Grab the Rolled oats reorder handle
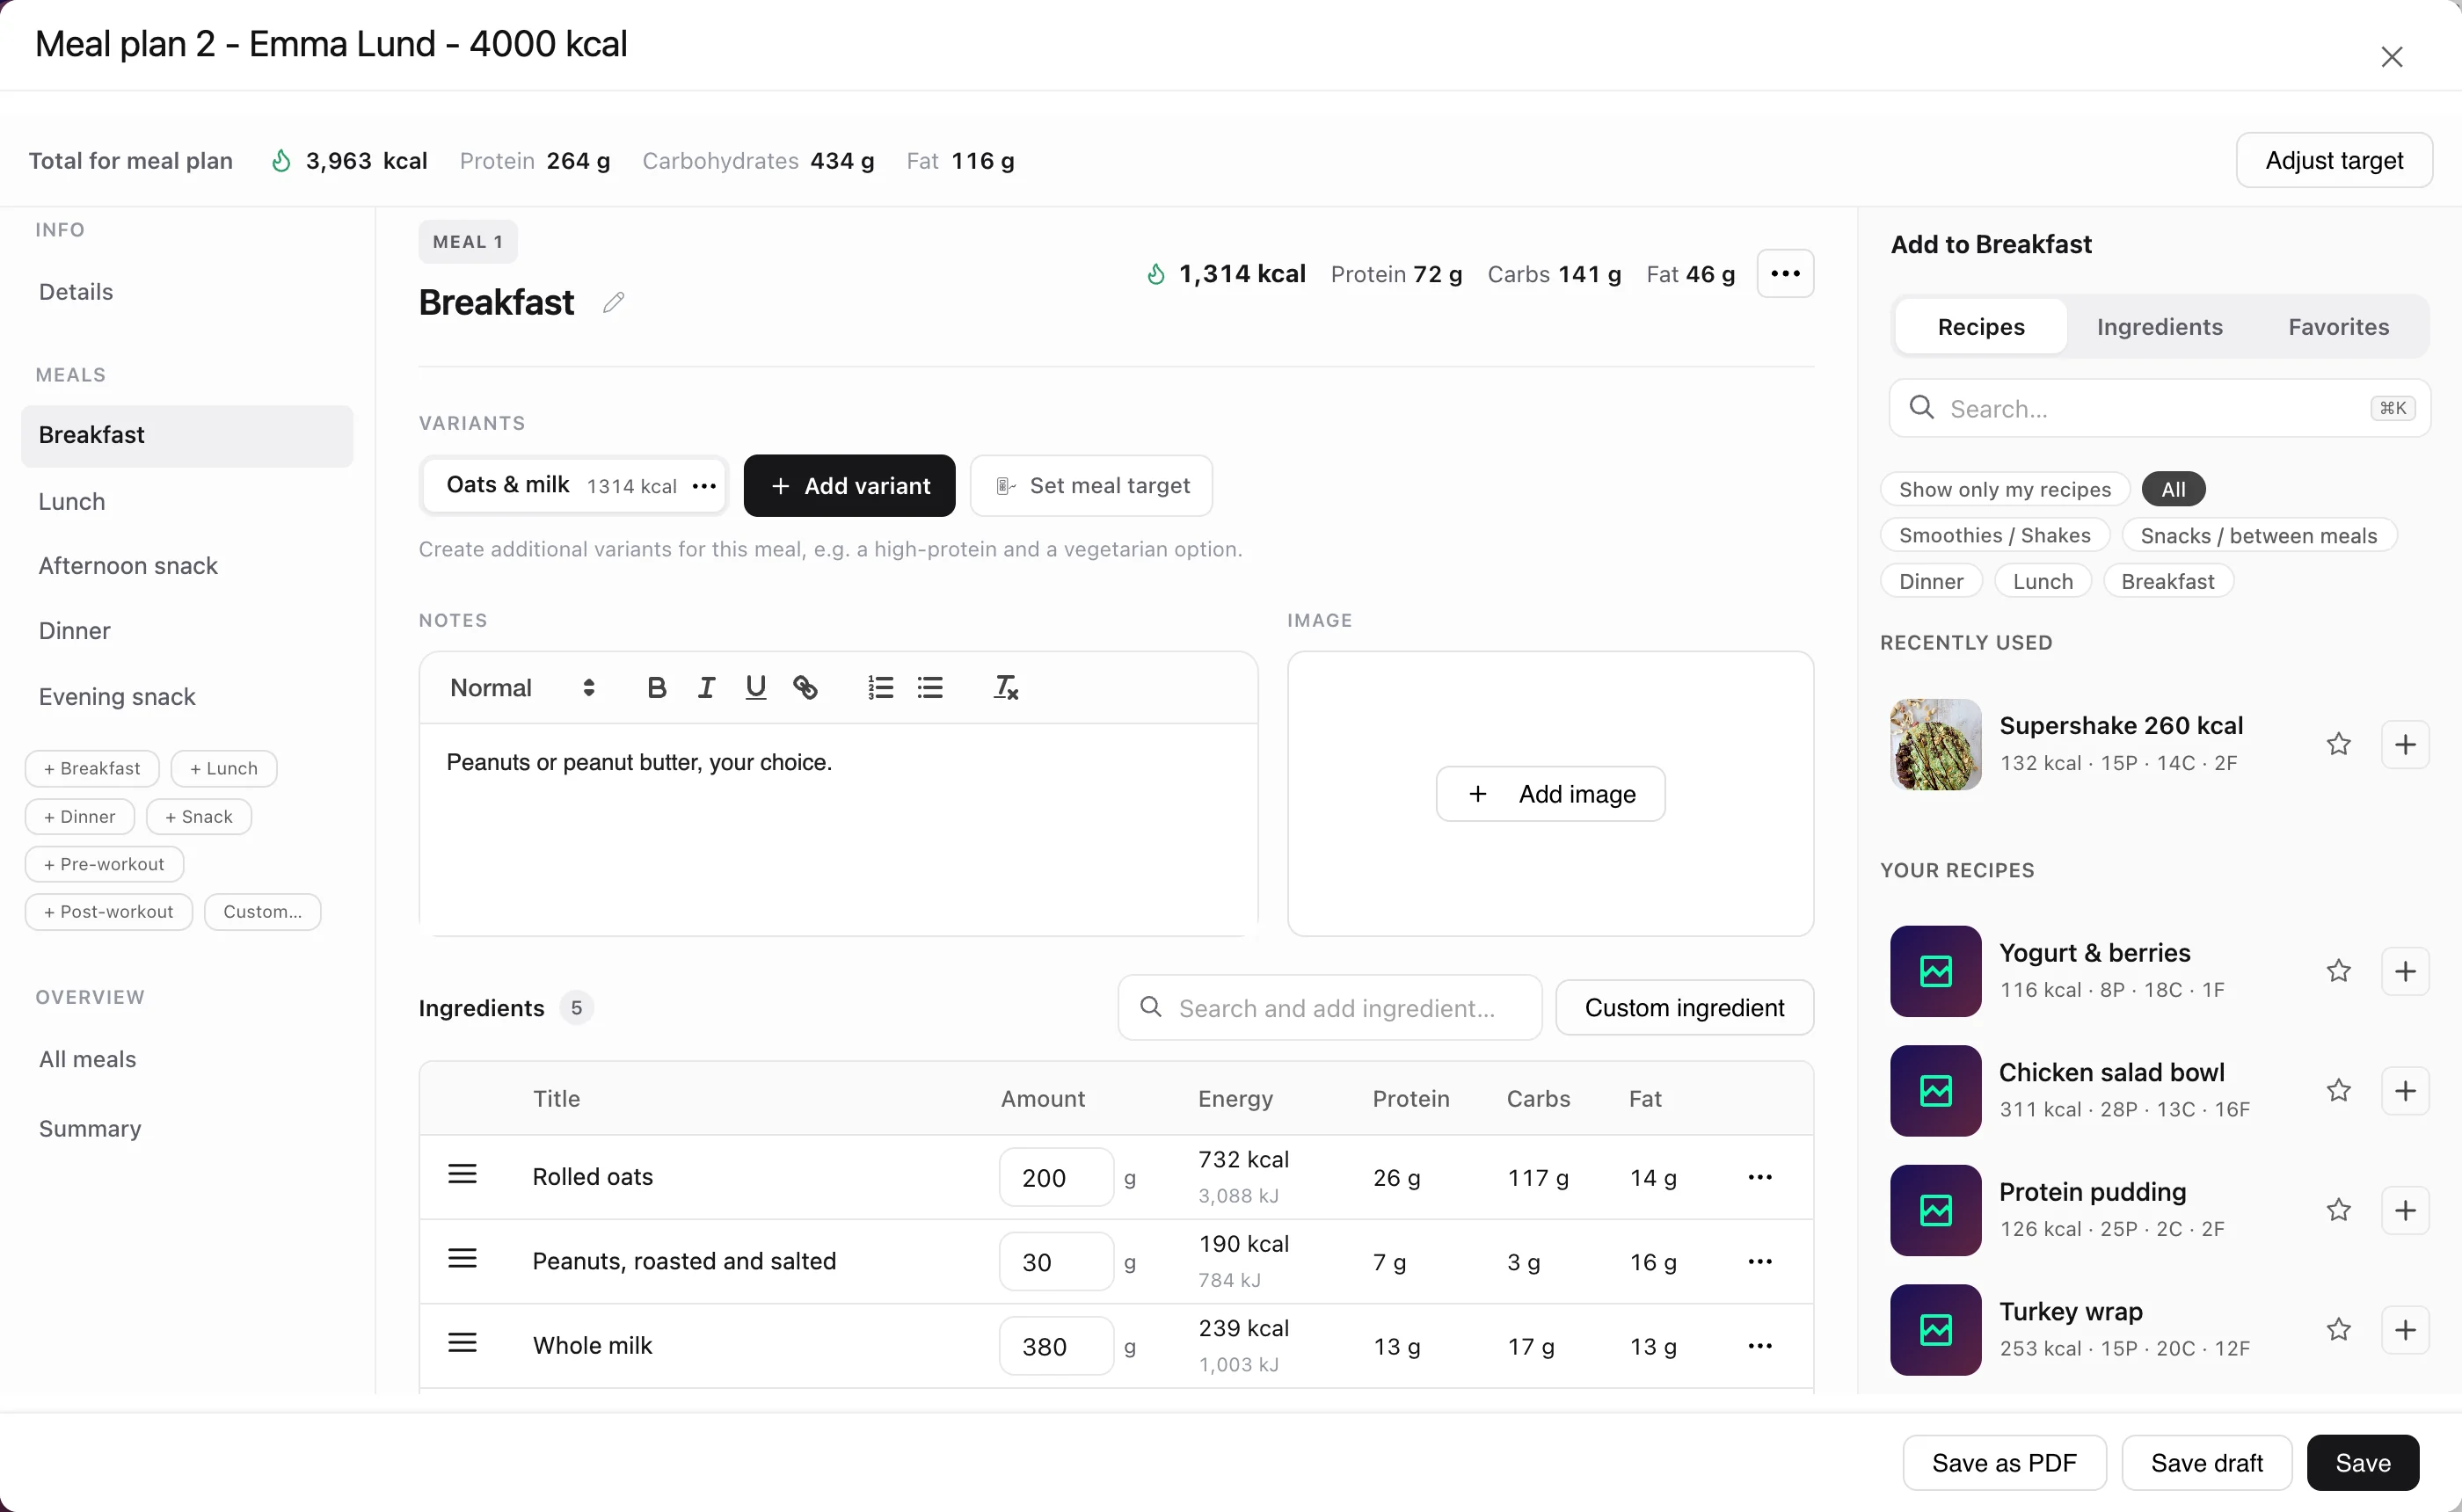Screen dimensions: 2462x1512 click(462, 1174)
